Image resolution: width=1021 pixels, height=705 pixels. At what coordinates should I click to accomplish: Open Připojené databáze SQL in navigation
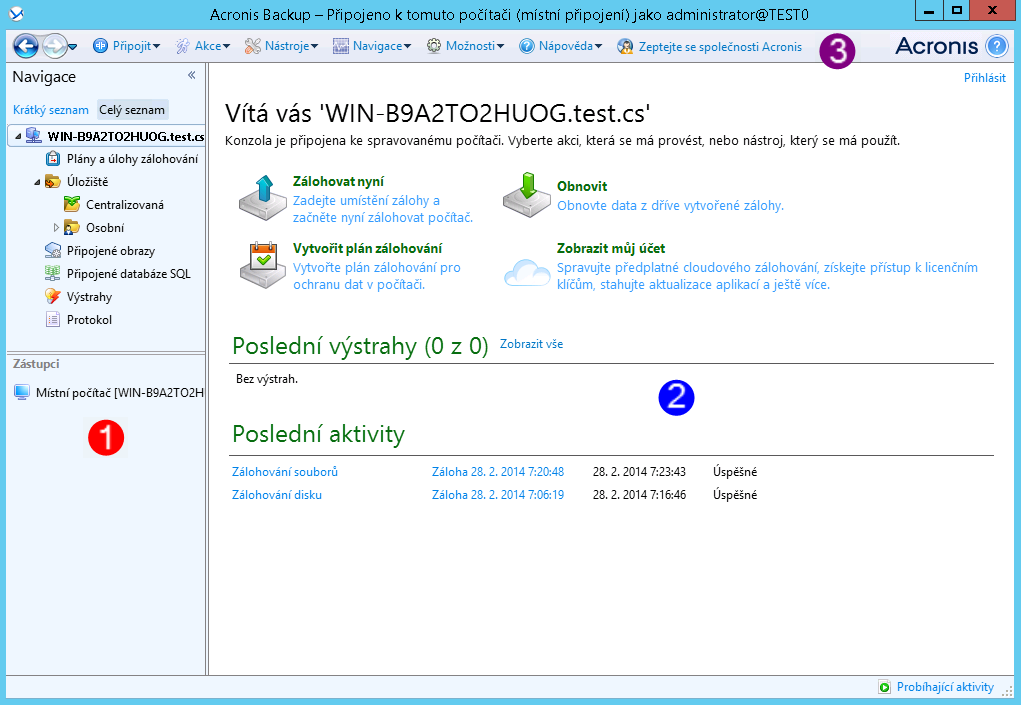click(x=129, y=274)
